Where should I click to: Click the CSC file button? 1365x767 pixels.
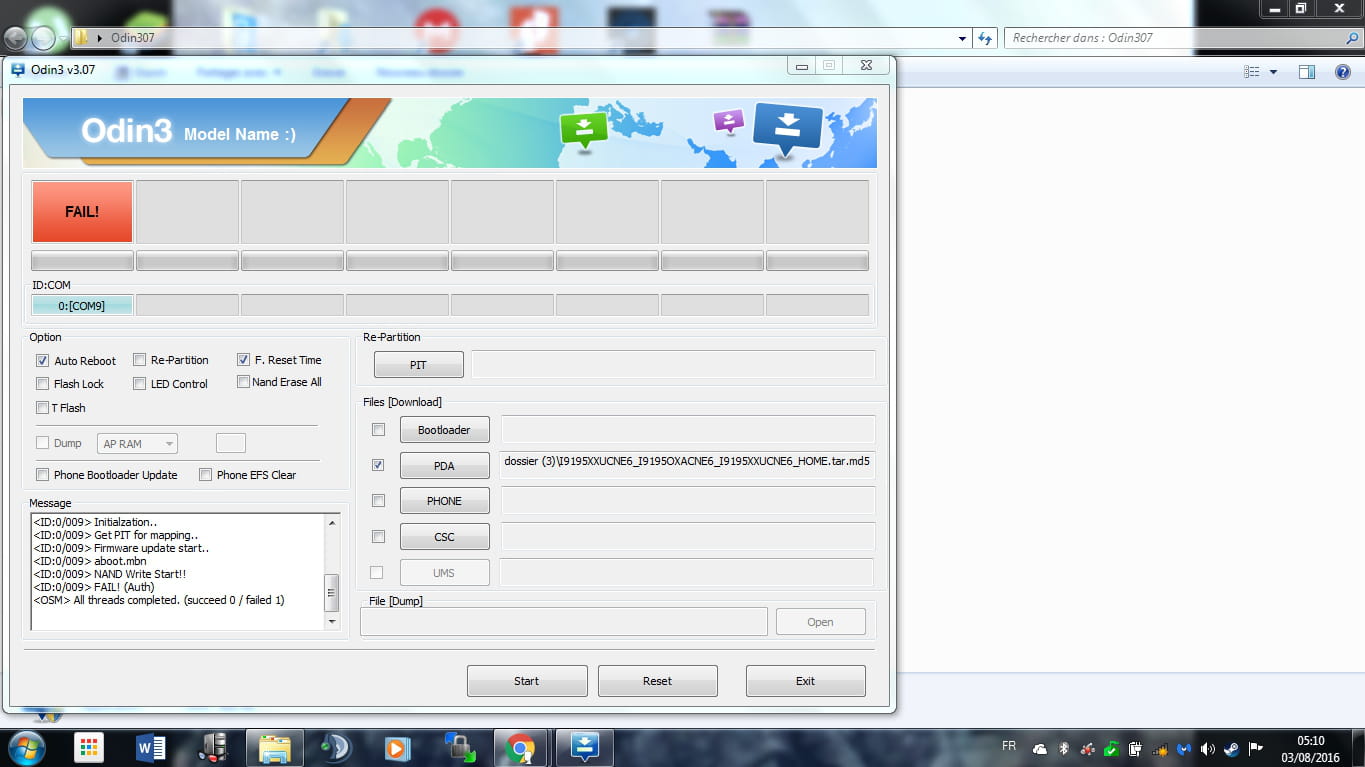click(x=445, y=537)
